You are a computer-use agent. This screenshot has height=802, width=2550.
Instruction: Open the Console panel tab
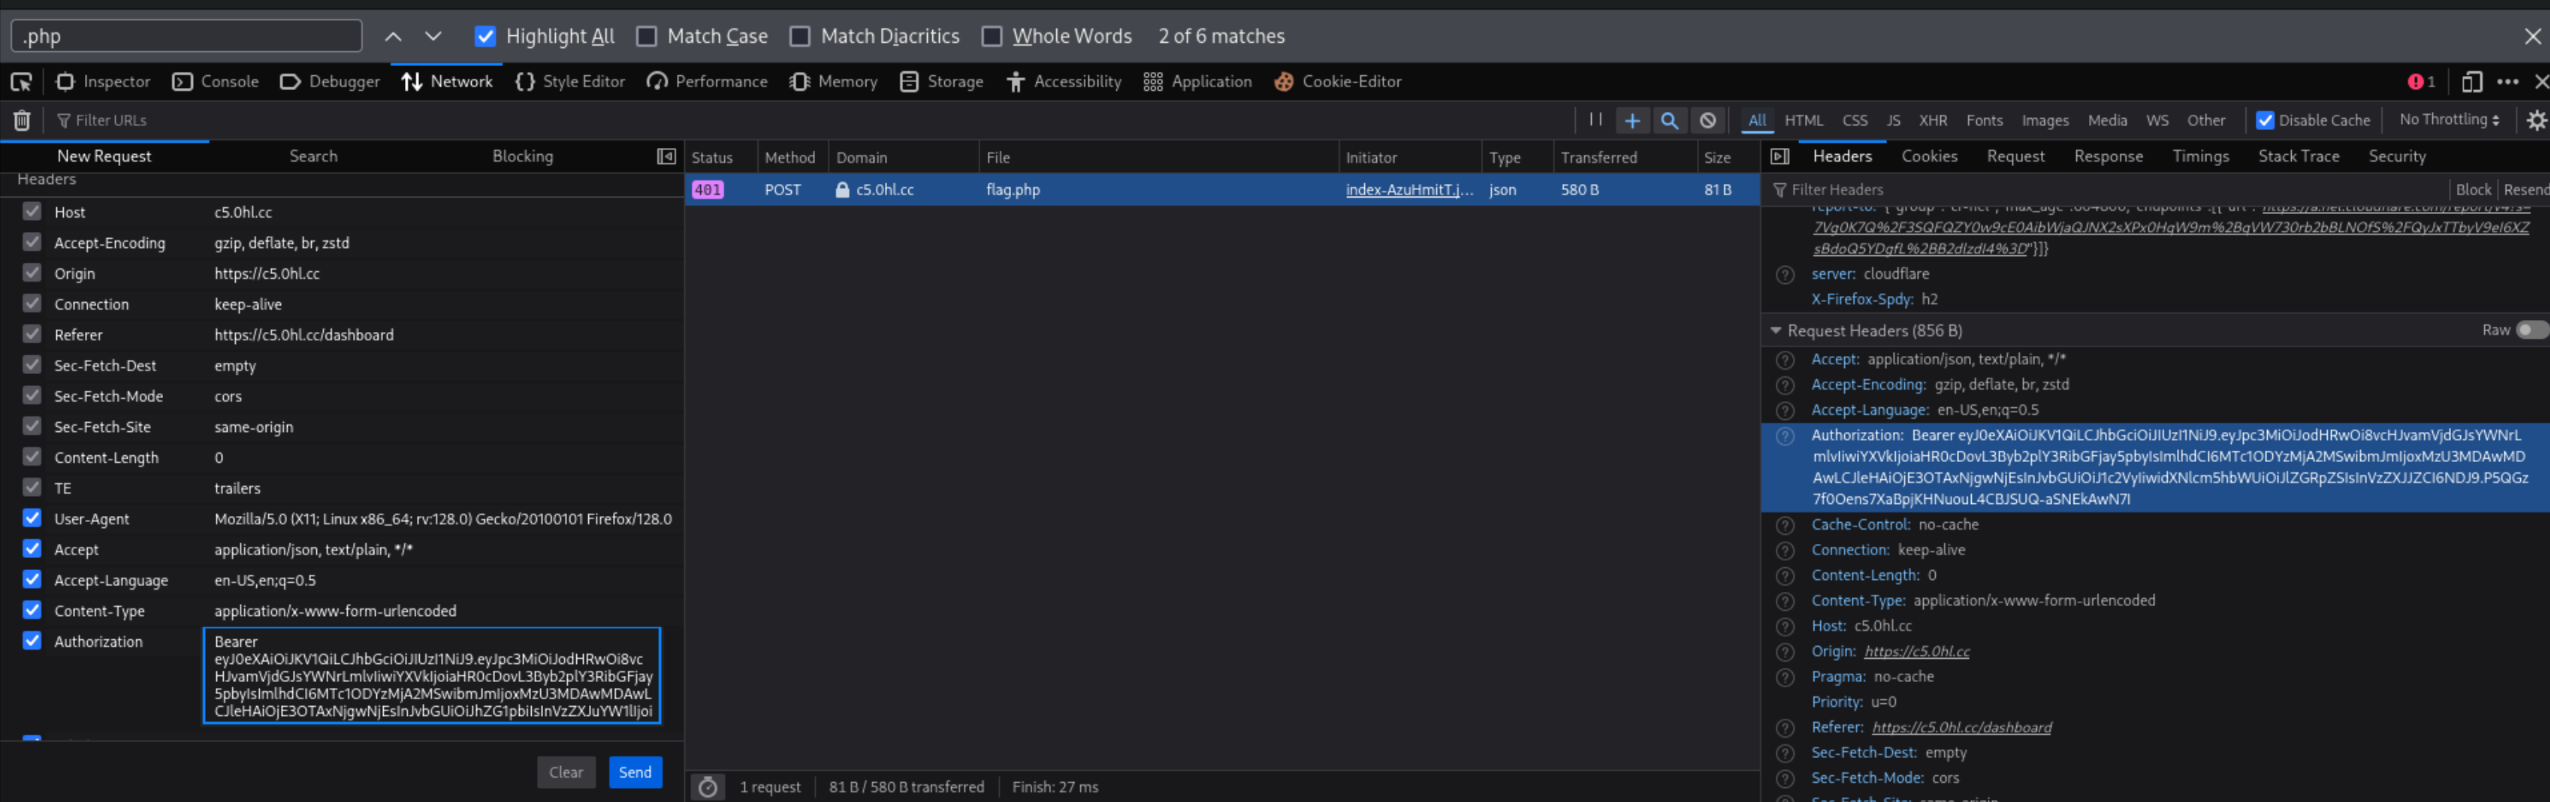(216, 82)
